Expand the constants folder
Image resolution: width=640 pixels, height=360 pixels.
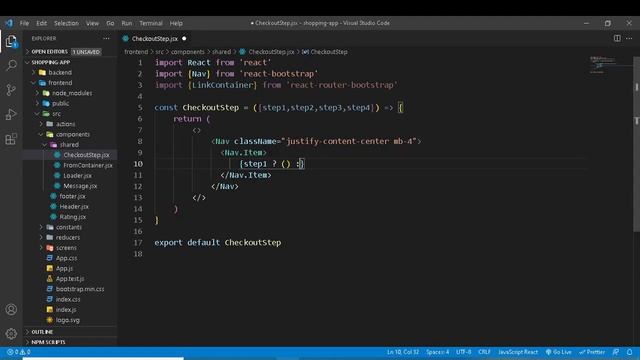(70, 227)
